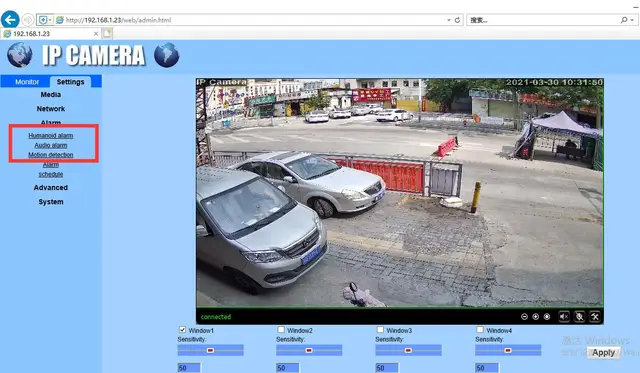
Task: Adjust the Window2 sensitivity slider
Action: coord(309,350)
